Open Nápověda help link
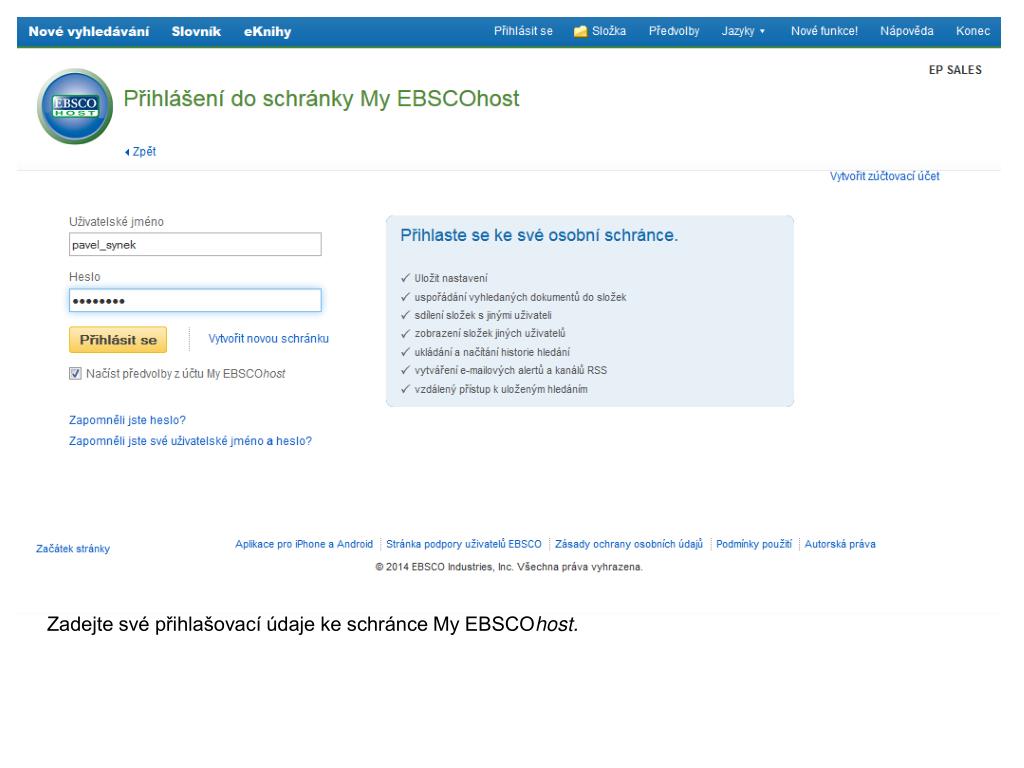The image size is (1024, 768). [906, 31]
